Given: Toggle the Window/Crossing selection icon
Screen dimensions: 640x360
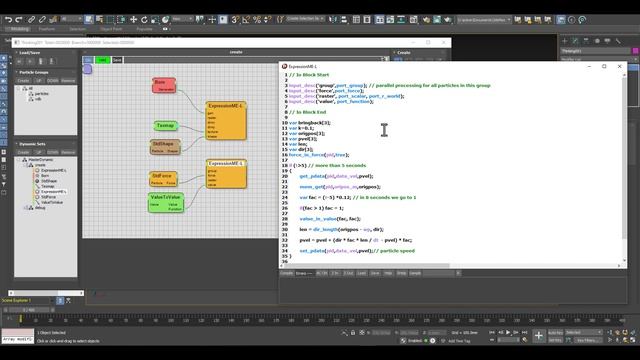Looking at the screenshot, I should point(121,19).
